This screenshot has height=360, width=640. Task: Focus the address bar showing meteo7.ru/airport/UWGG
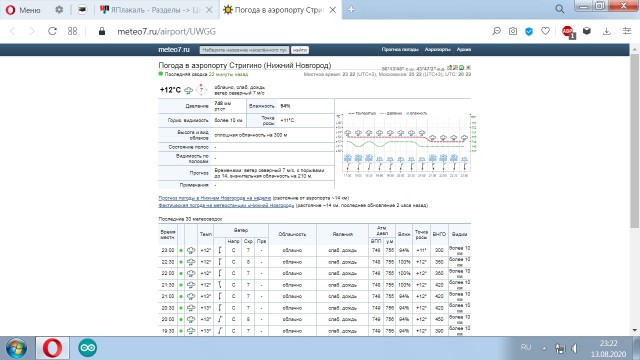[x=167, y=31]
